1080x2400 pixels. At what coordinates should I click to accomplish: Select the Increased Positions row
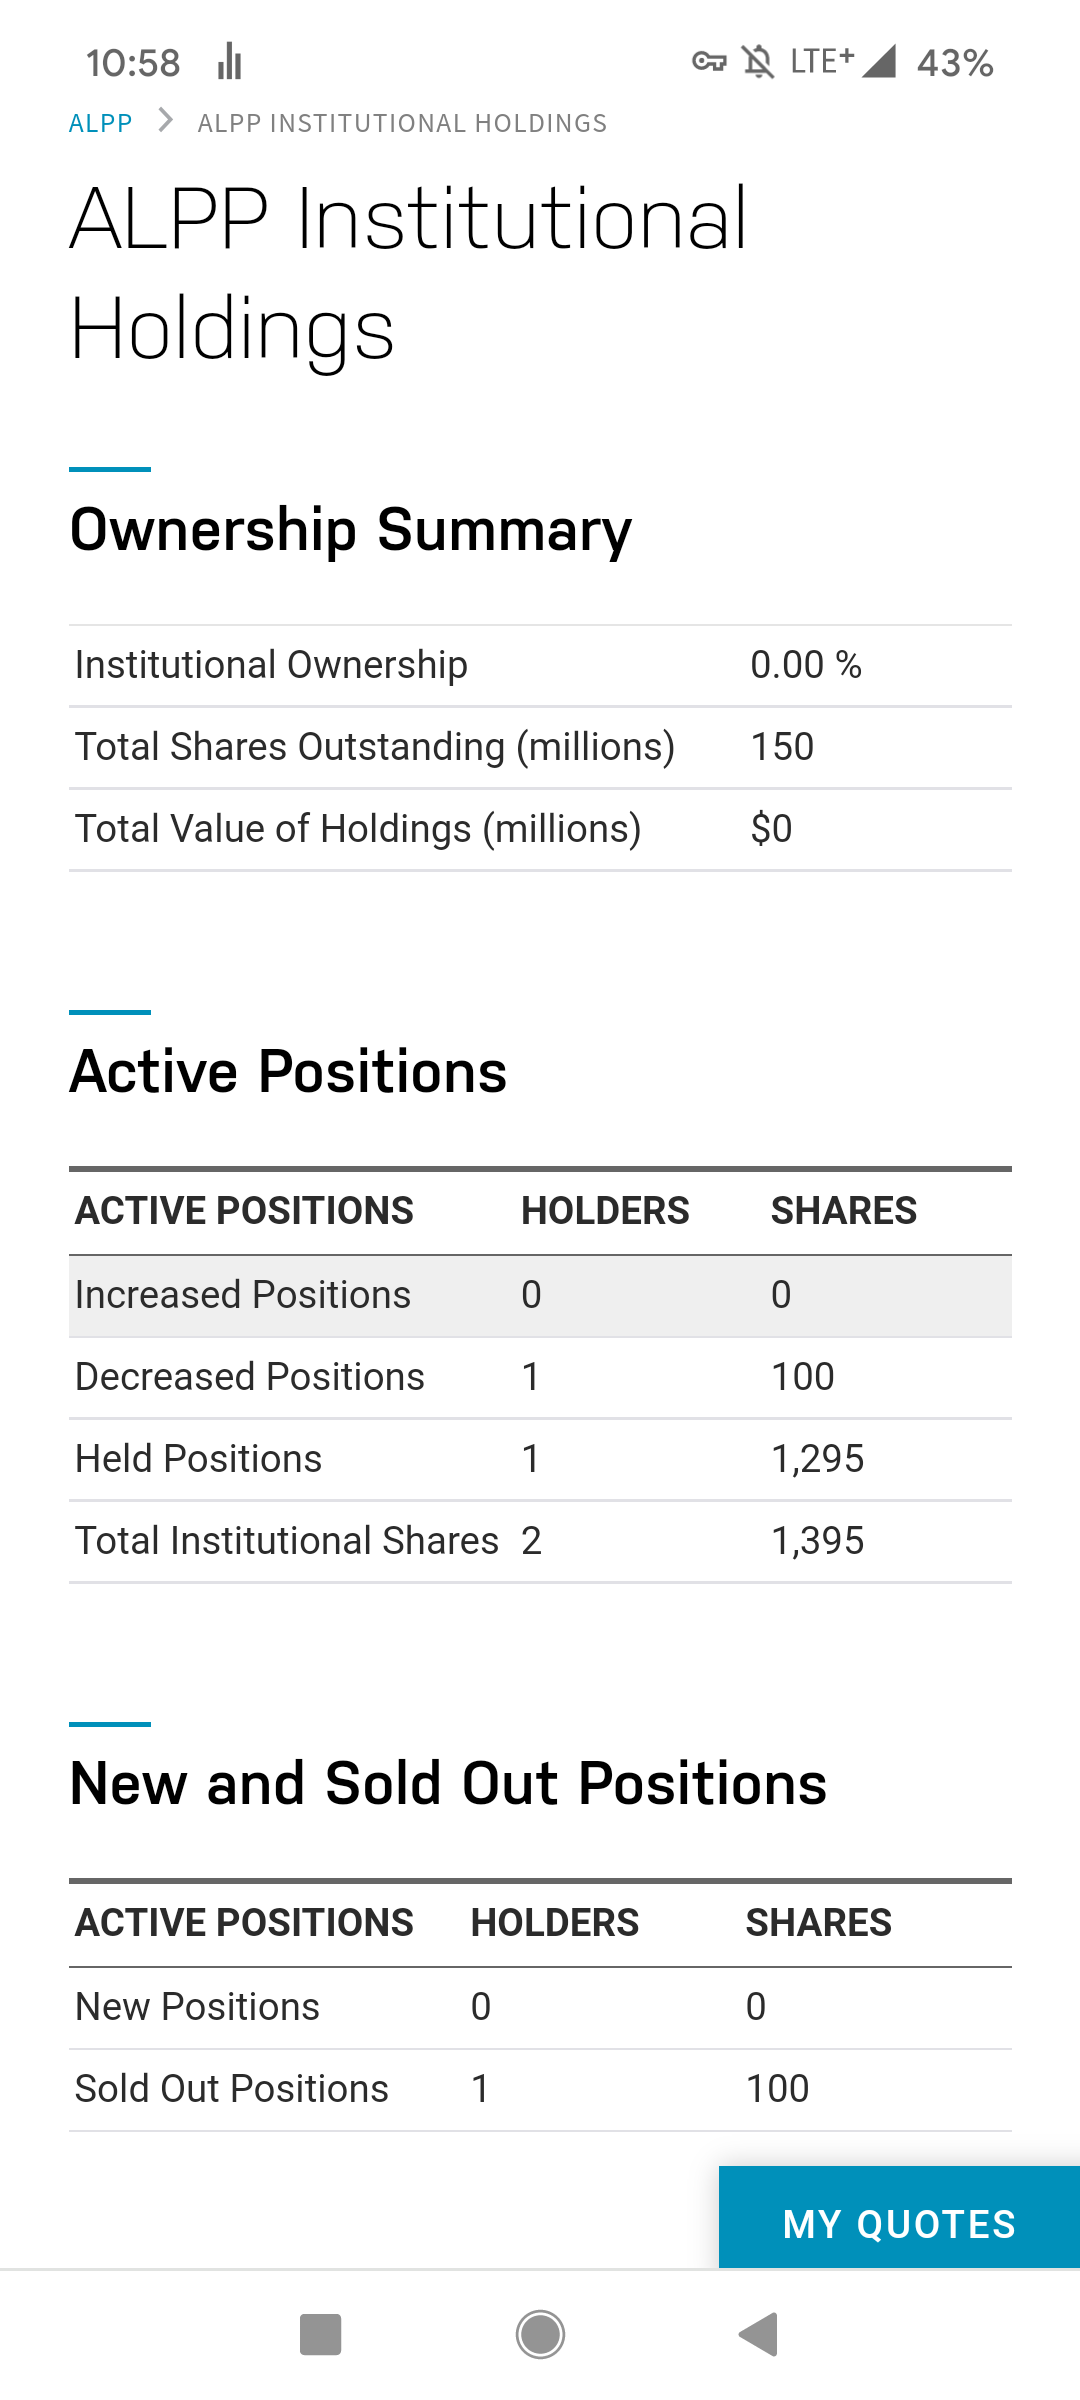pos(540,1295)
